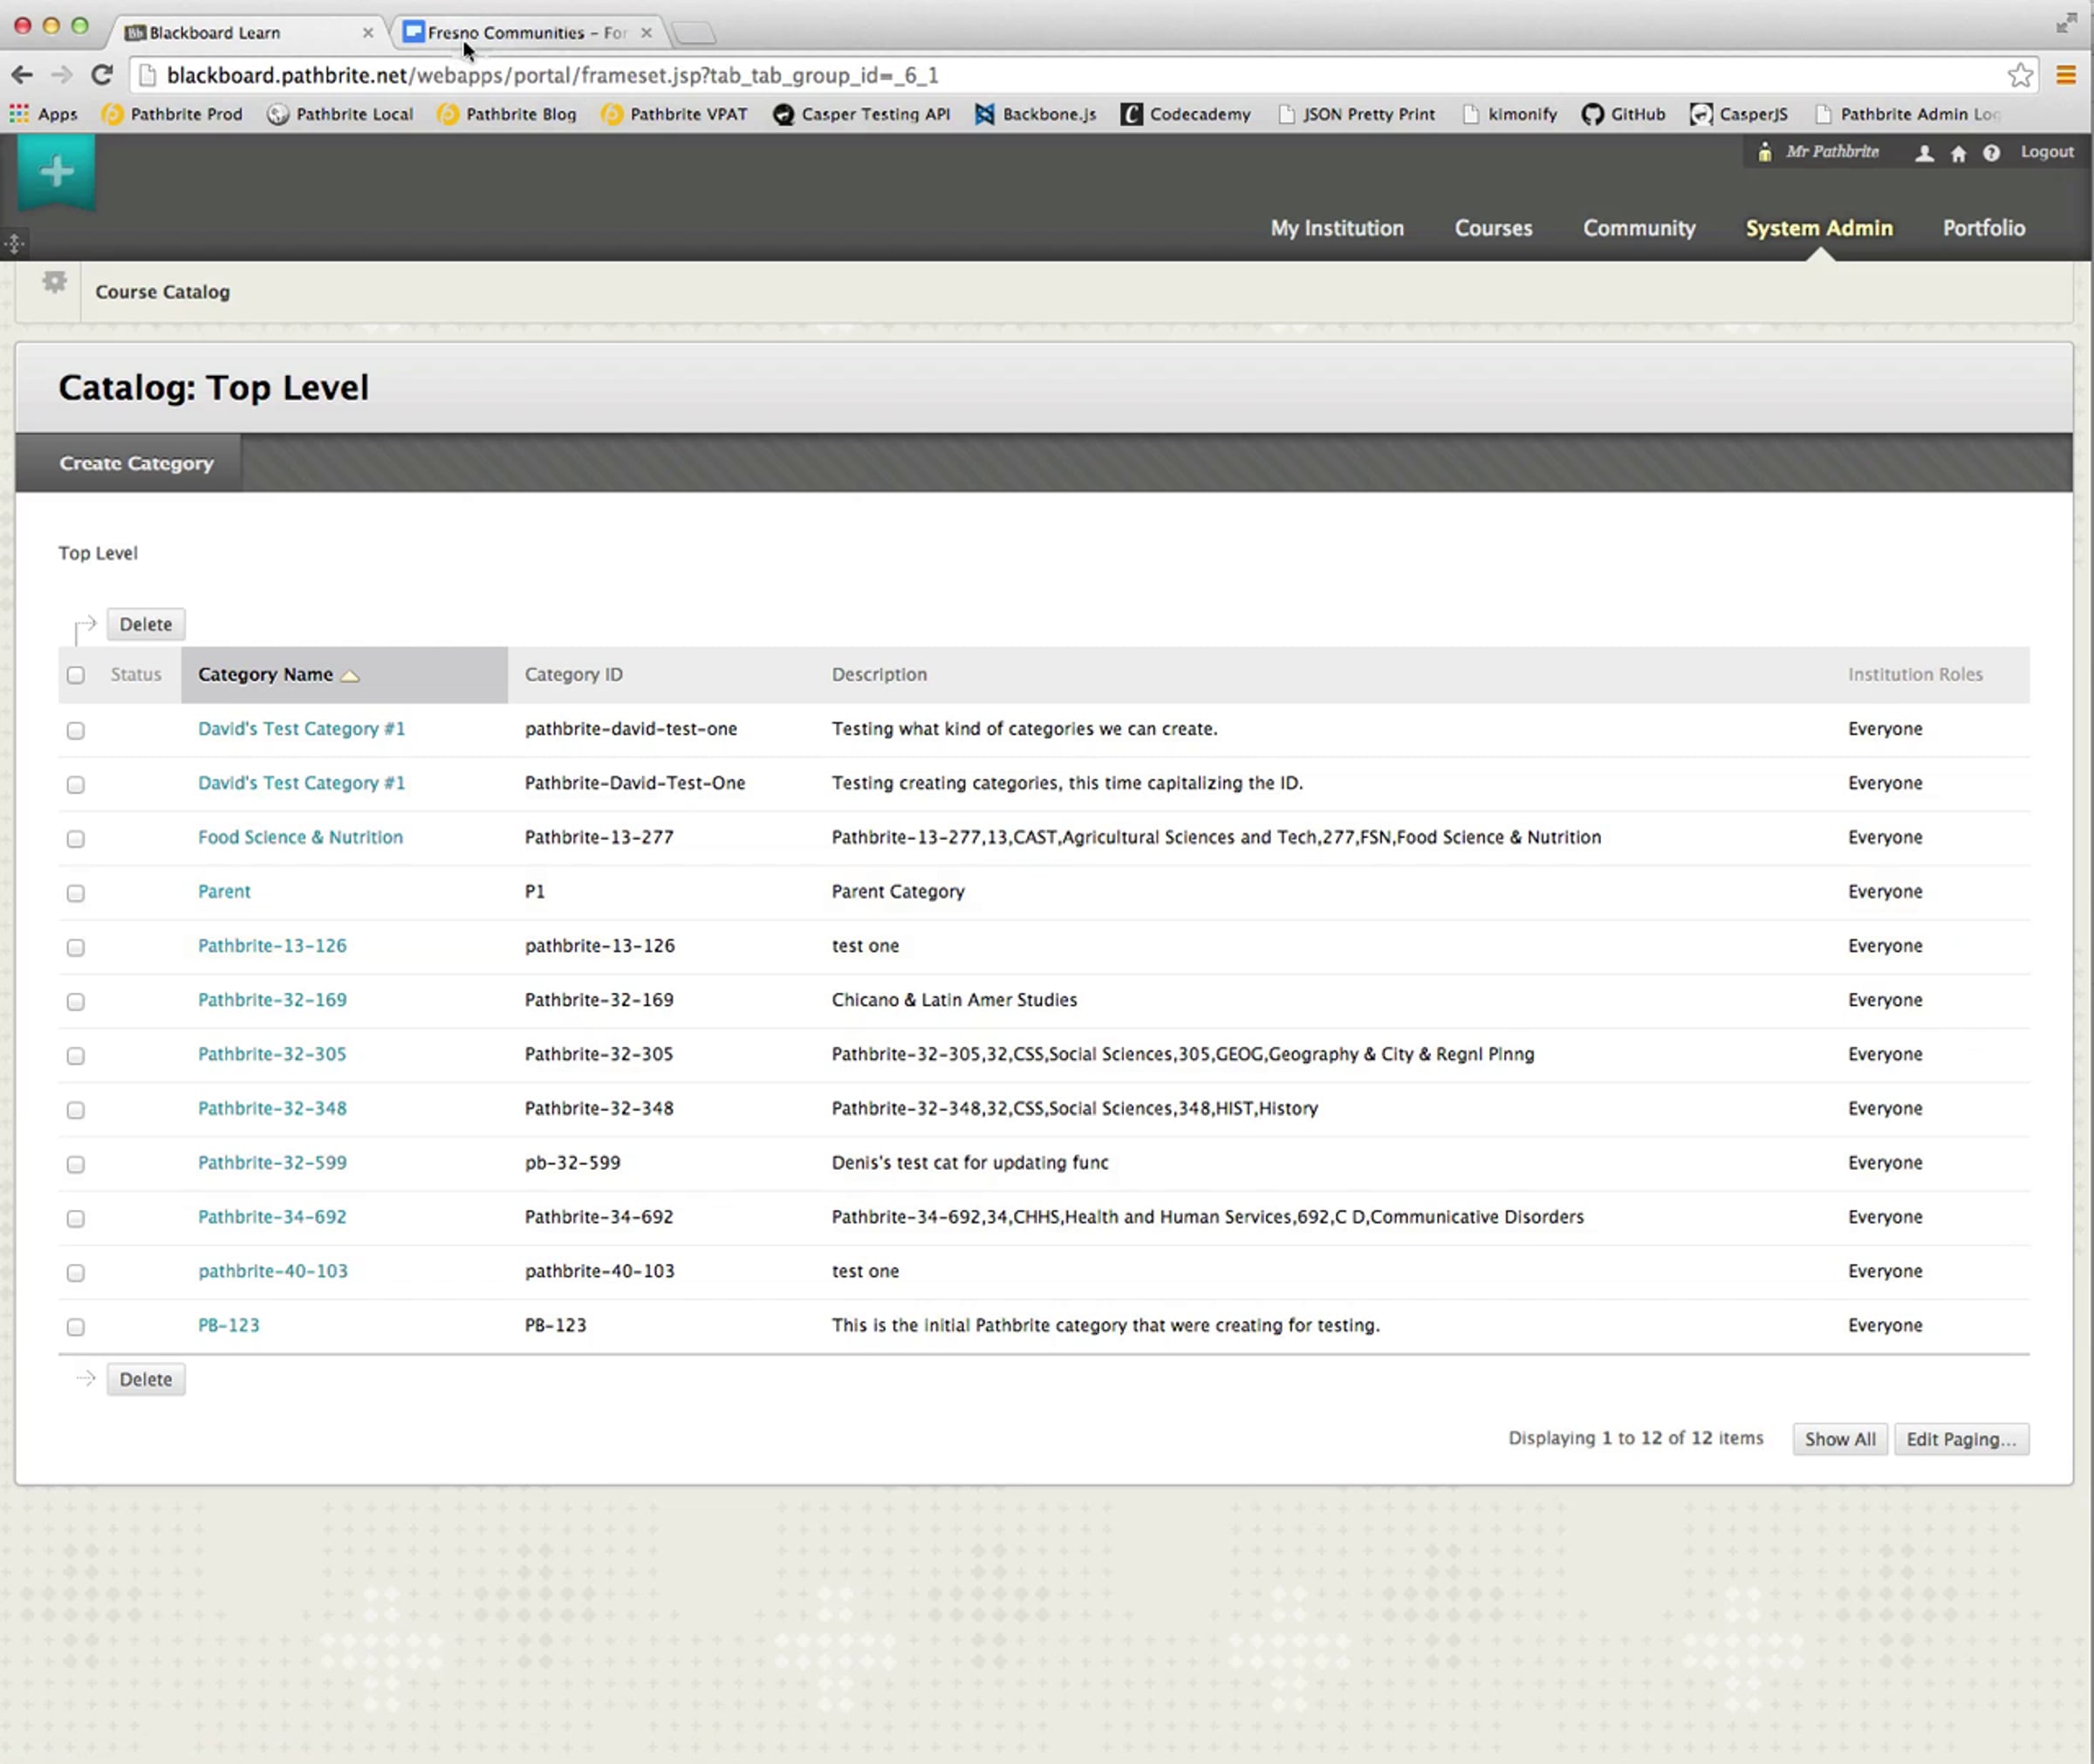Open the Pathbrite Blog bookmark
The image size is (2094, 1764).
click(x=507, y=114)
